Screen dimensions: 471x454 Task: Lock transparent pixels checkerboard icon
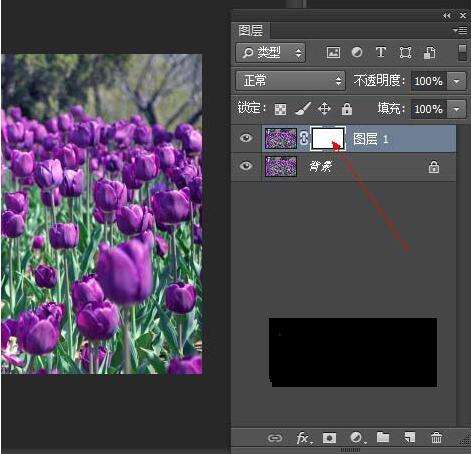[x=280, y=109]
